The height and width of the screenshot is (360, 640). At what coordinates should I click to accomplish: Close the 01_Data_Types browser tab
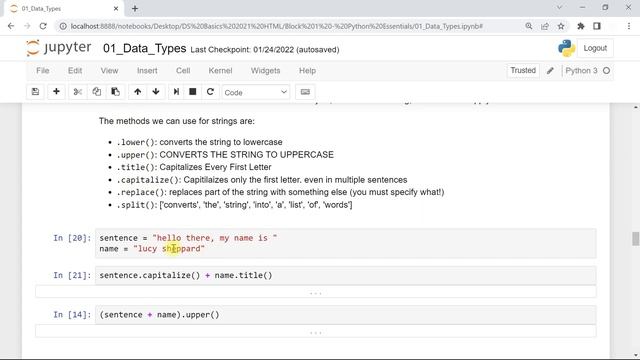tap(116, 9)
